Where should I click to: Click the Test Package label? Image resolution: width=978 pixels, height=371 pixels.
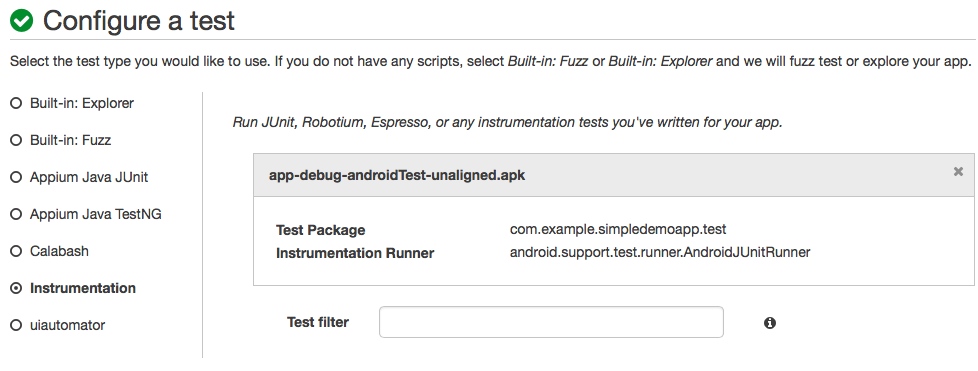321,230
